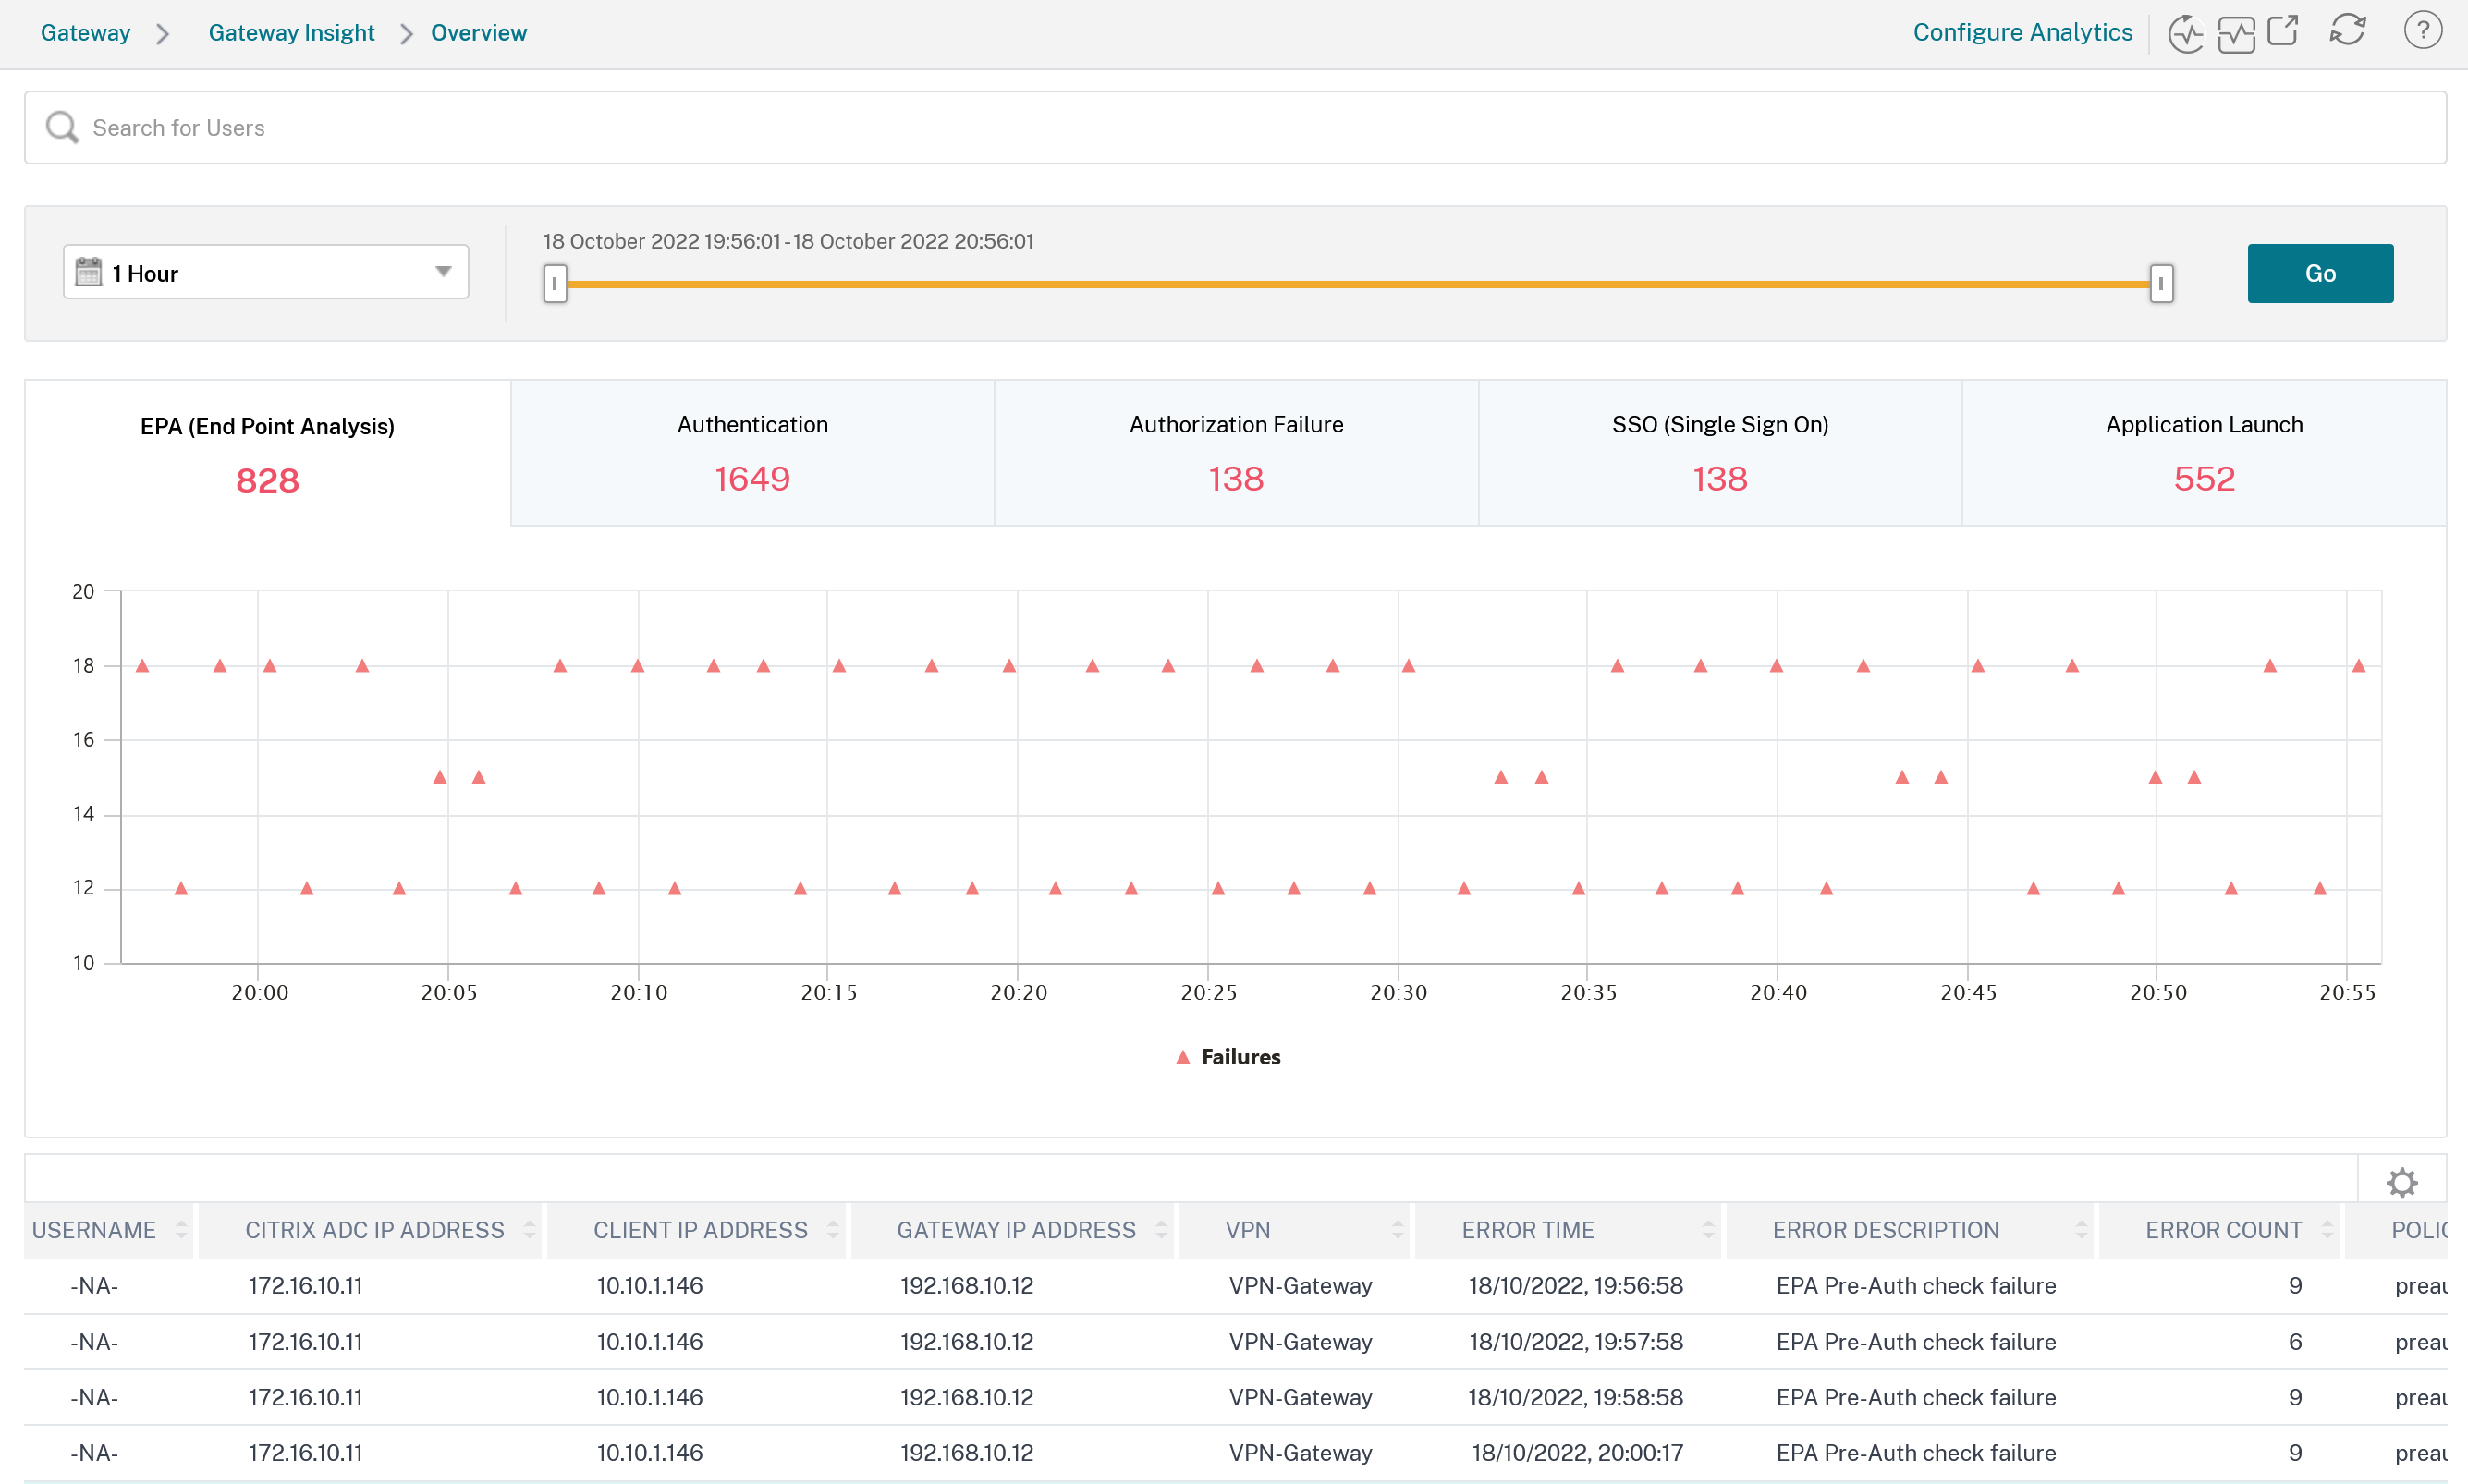Click the right handle of the time slider
Viewport: 2468px width, 1484px height.
[2161, 284]
